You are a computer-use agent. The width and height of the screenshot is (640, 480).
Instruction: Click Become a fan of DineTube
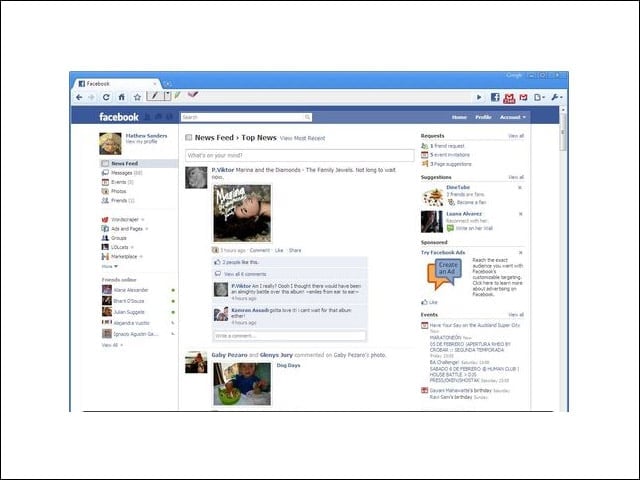(471, 202)
